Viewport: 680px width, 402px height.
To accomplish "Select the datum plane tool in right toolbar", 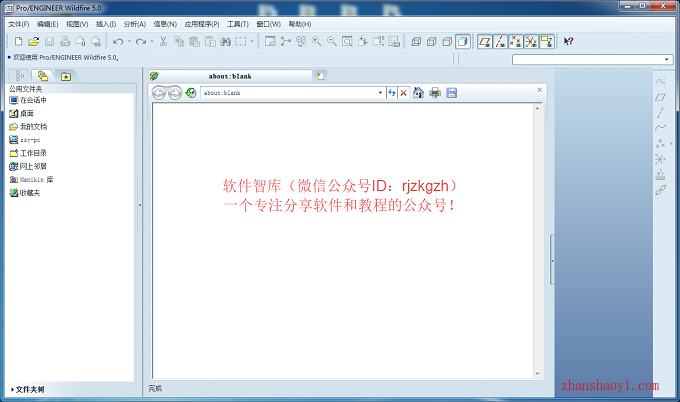I will point(660,97).
